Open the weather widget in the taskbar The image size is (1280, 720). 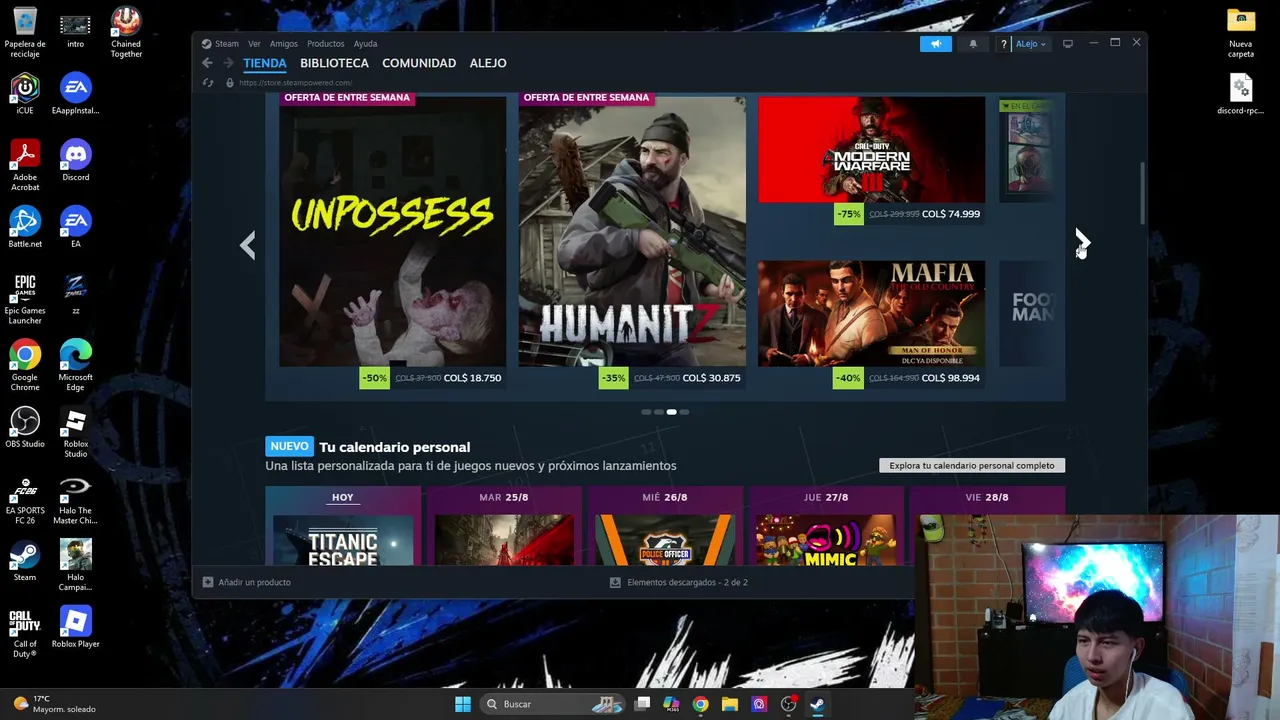click(x=55, y=704)
